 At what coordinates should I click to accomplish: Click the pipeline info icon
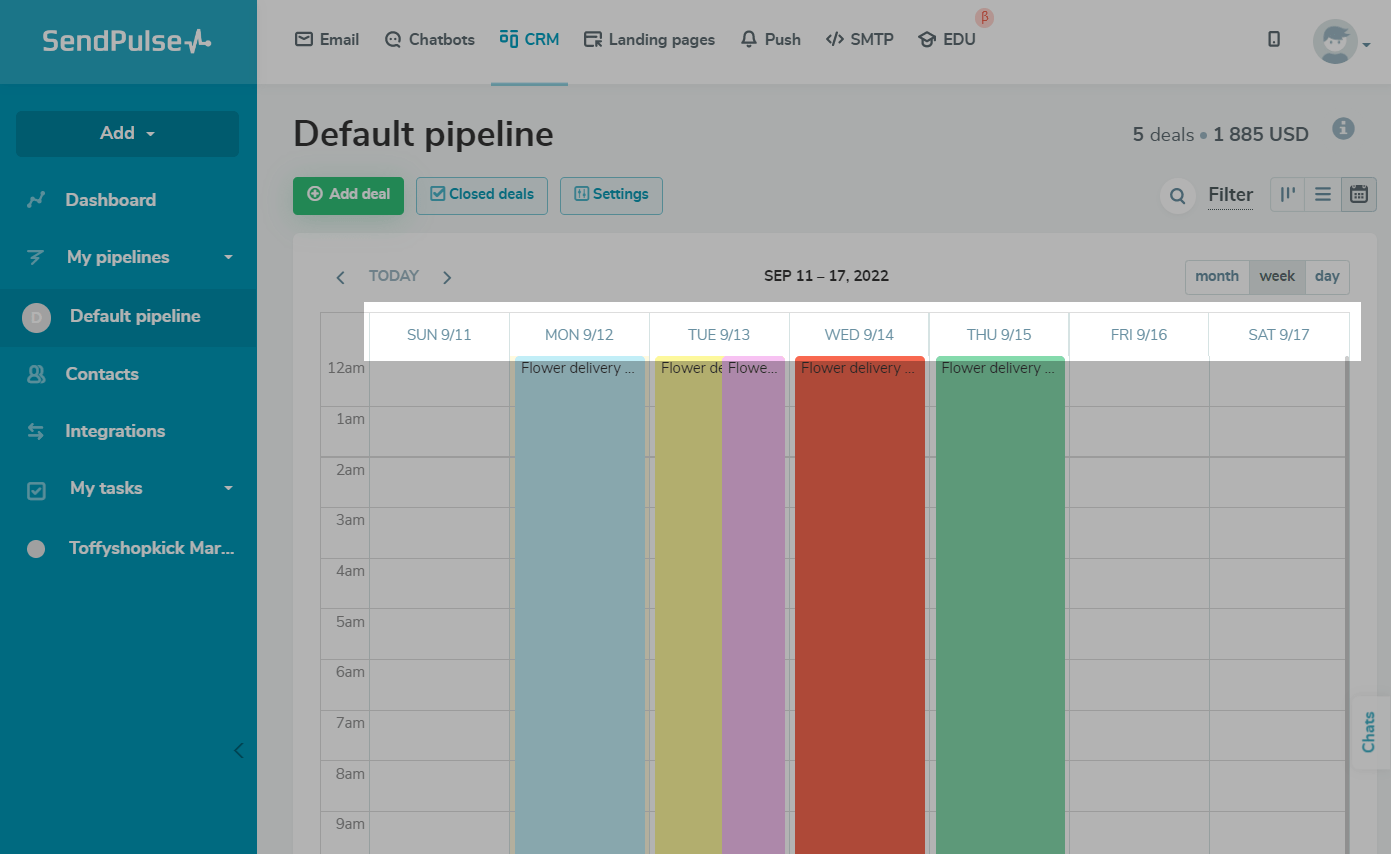point(1344,129)
